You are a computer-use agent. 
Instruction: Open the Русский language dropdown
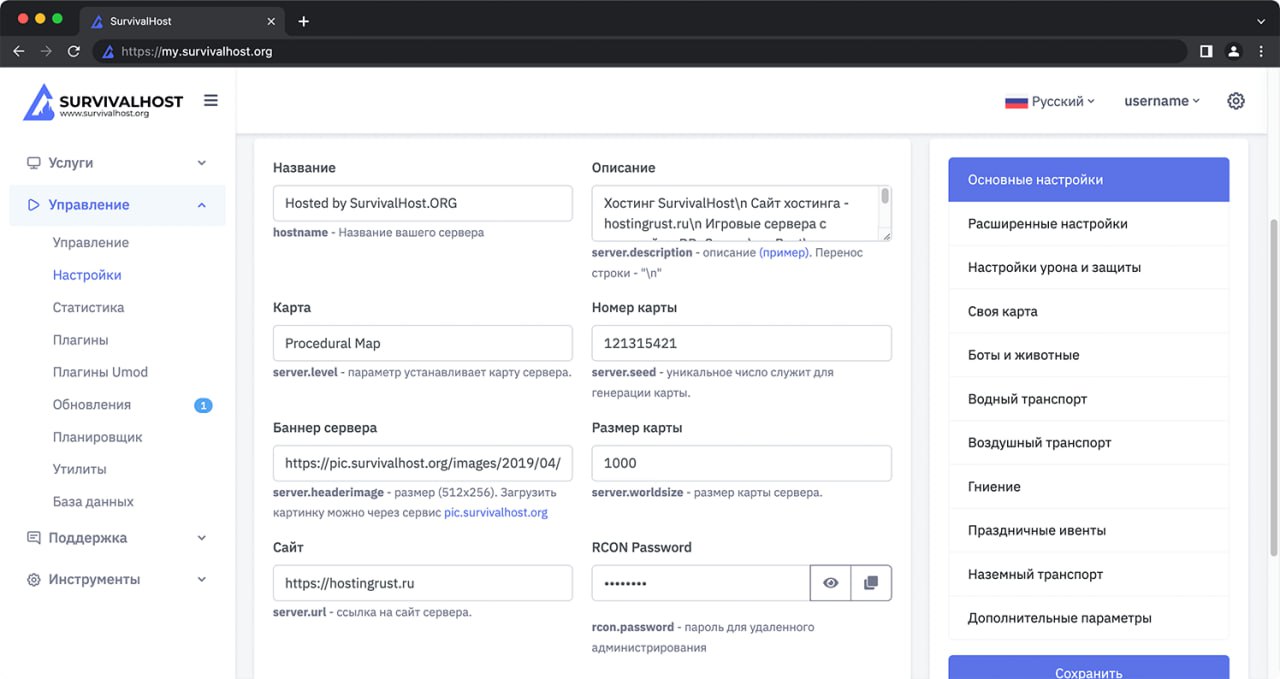pos(1050,101)
